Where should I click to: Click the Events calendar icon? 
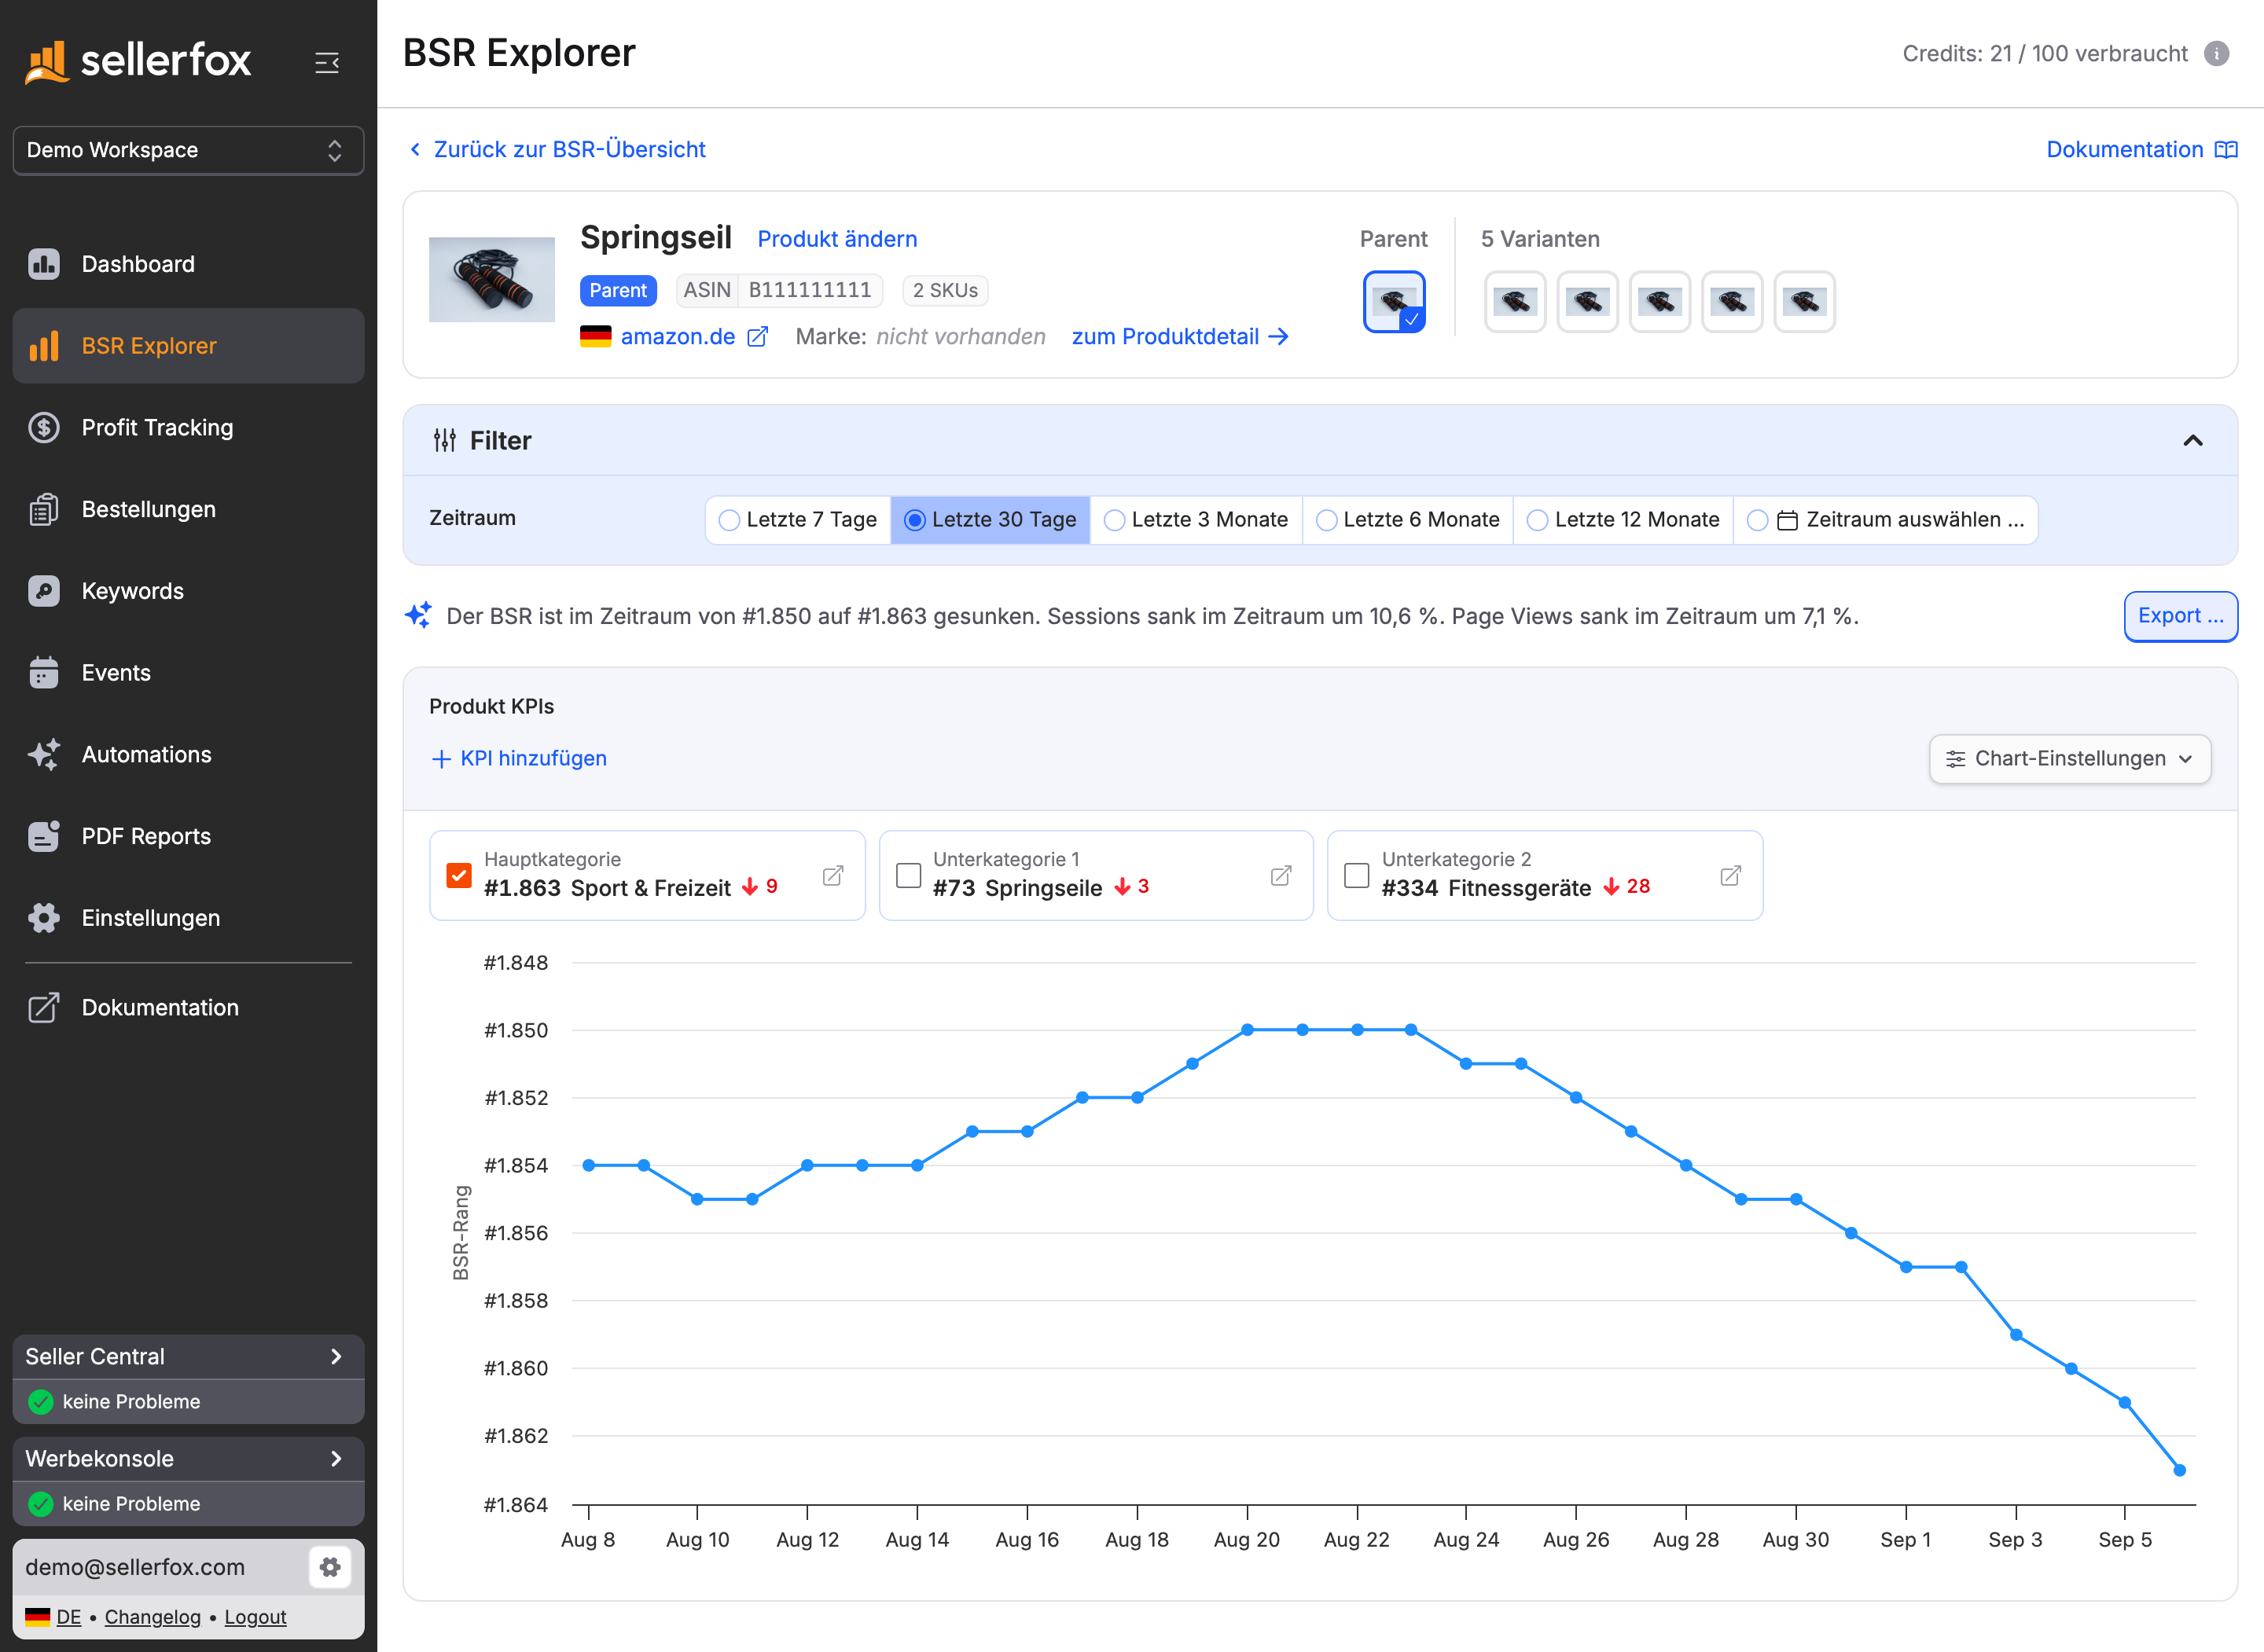click(44, 673)
